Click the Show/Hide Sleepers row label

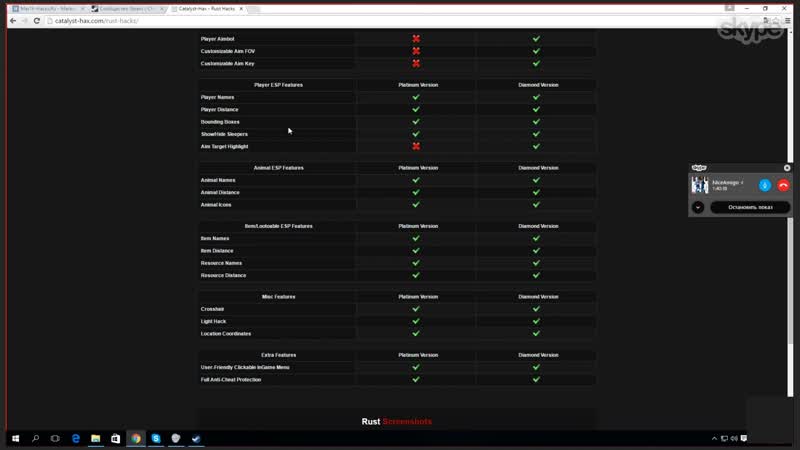[224, 134]
